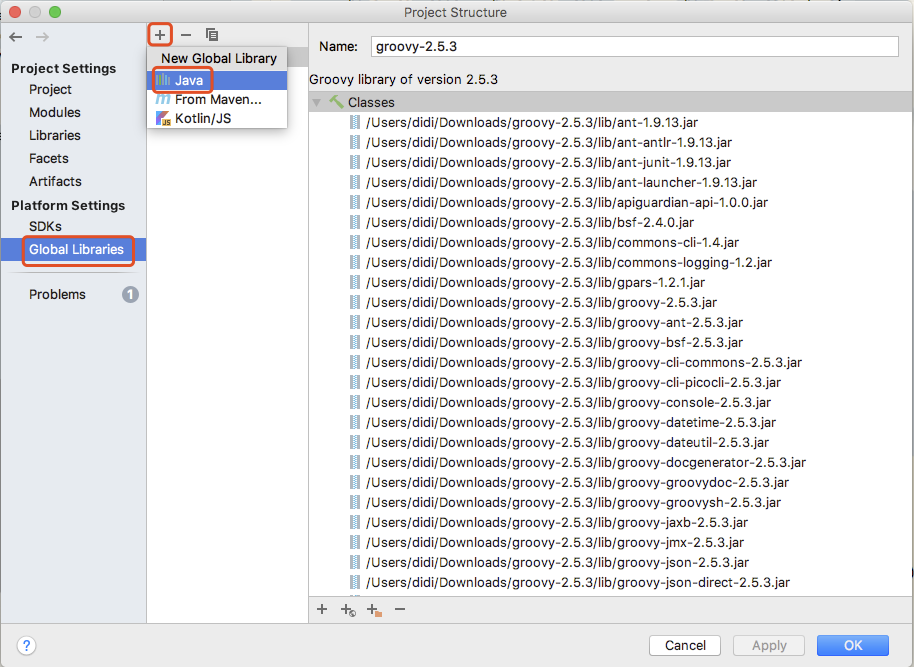
Task: Click the Cancel button
Action: tap(685, 645)
